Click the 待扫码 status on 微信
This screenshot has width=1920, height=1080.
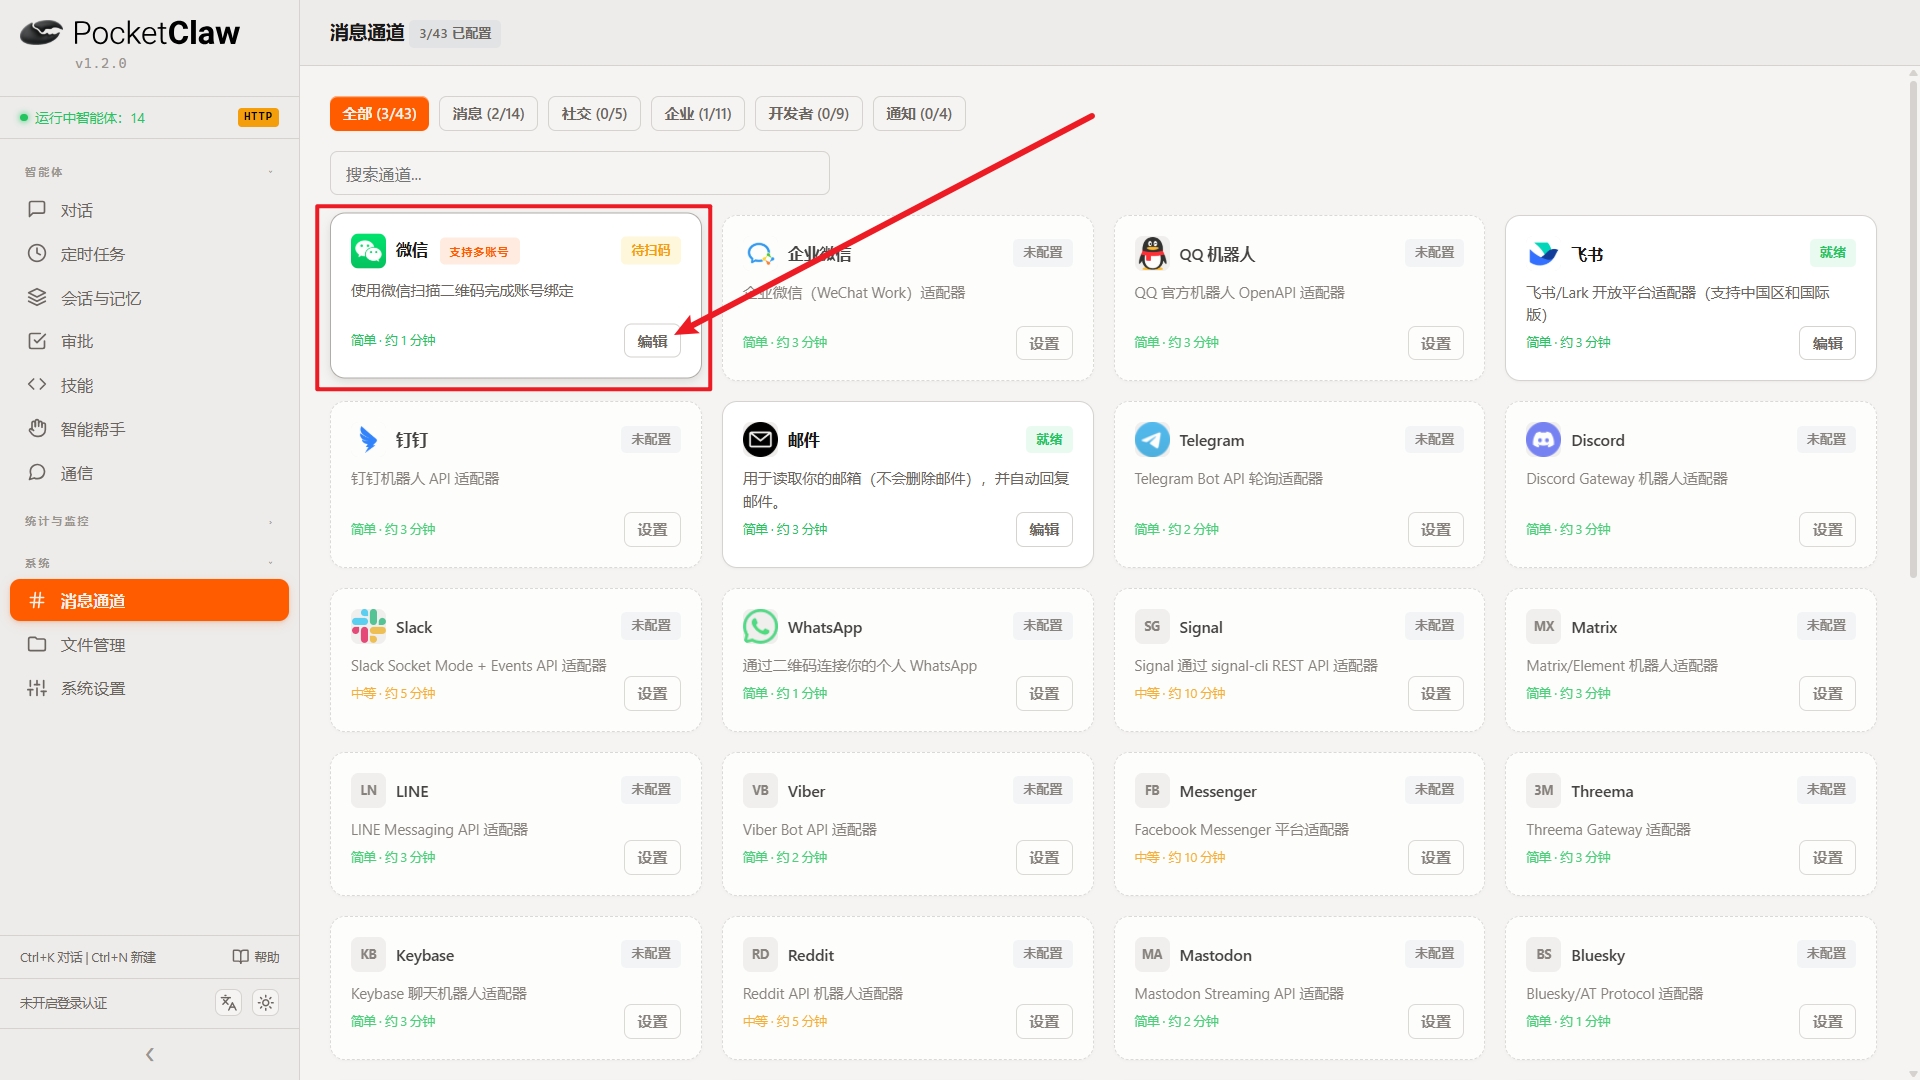651,250
